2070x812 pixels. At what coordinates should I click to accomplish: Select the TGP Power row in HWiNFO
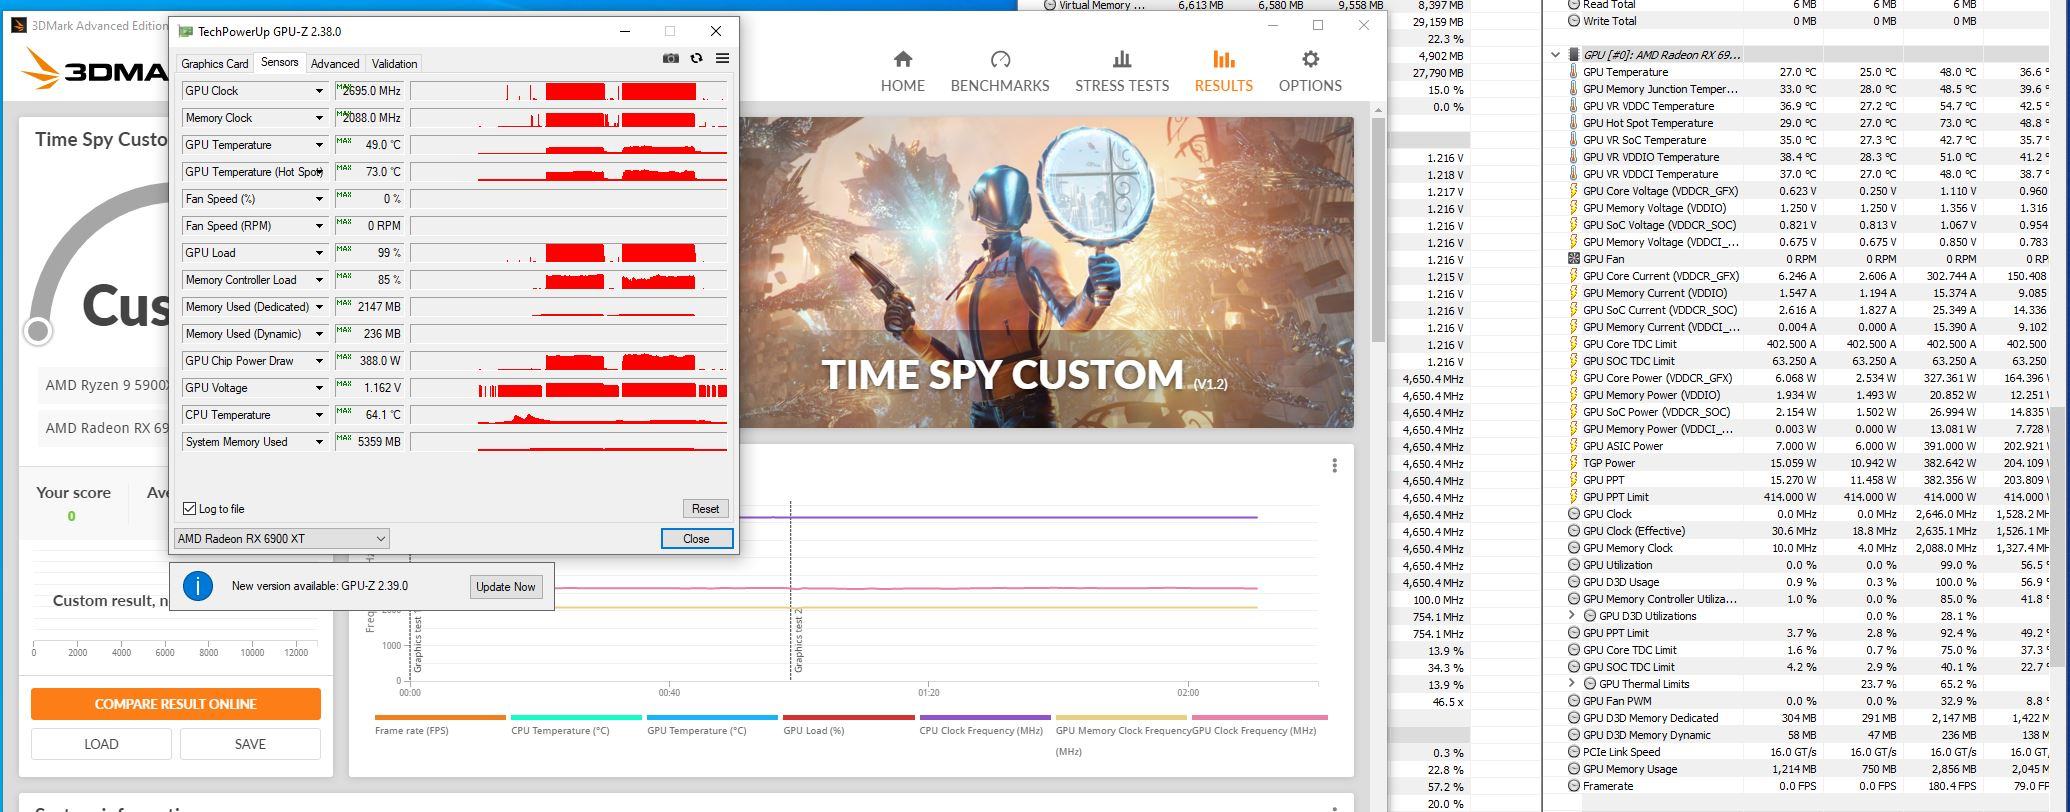1806,463
